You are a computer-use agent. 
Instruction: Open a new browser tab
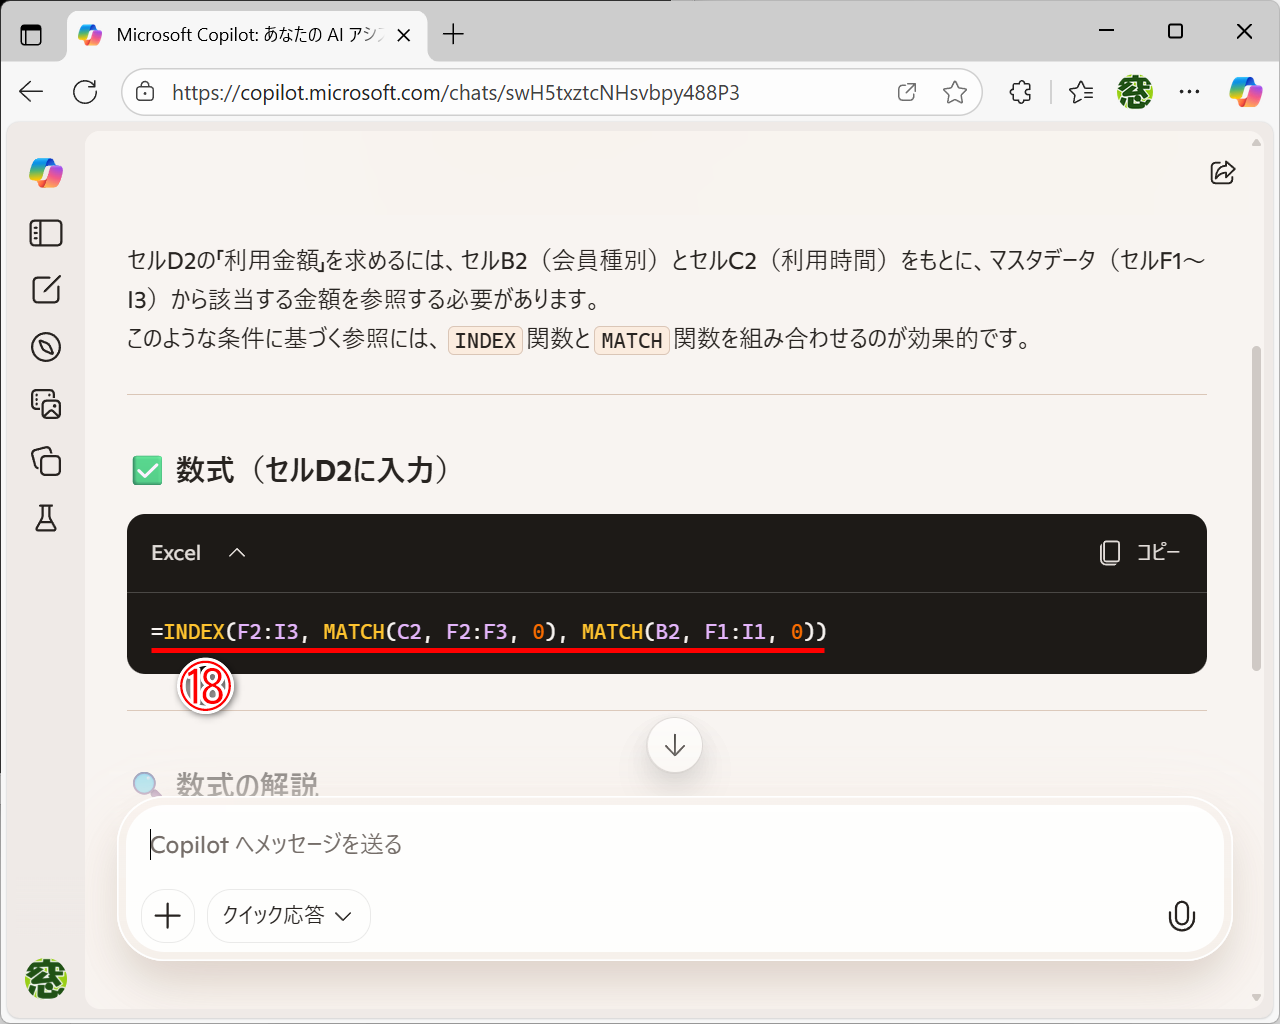[453, 33]
